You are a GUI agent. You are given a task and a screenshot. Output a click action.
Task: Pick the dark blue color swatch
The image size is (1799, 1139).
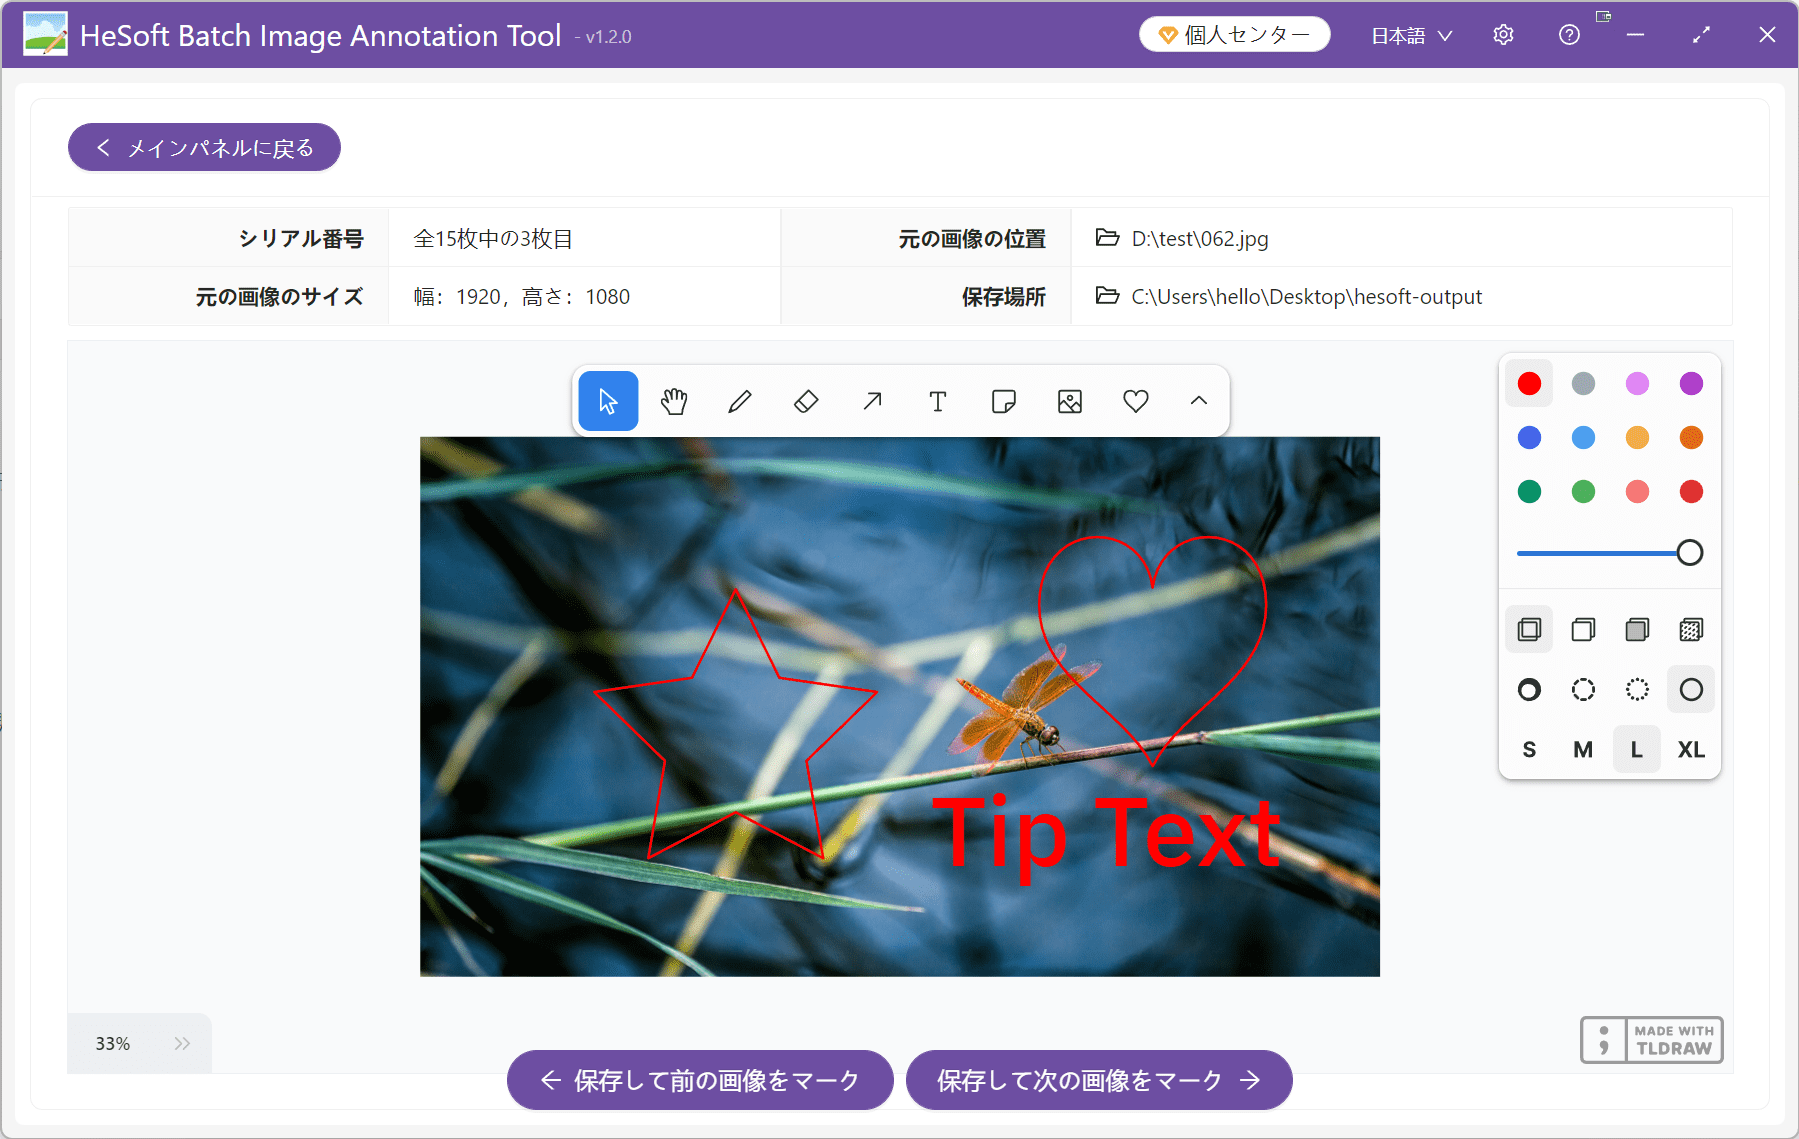pyautogui.click(x=1529, y=438)
